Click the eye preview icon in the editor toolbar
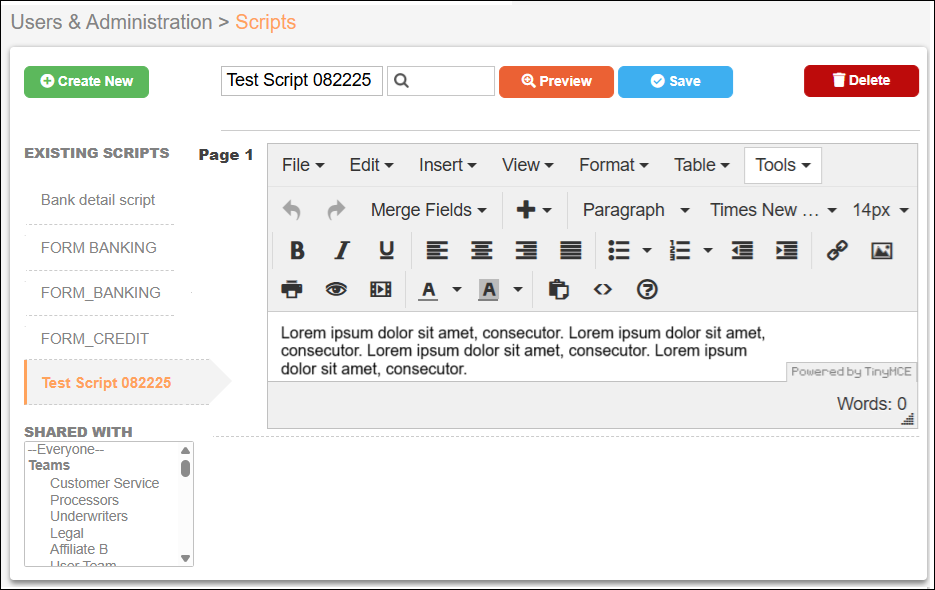Viewport: 935px width, 590px height. [336, 289]
